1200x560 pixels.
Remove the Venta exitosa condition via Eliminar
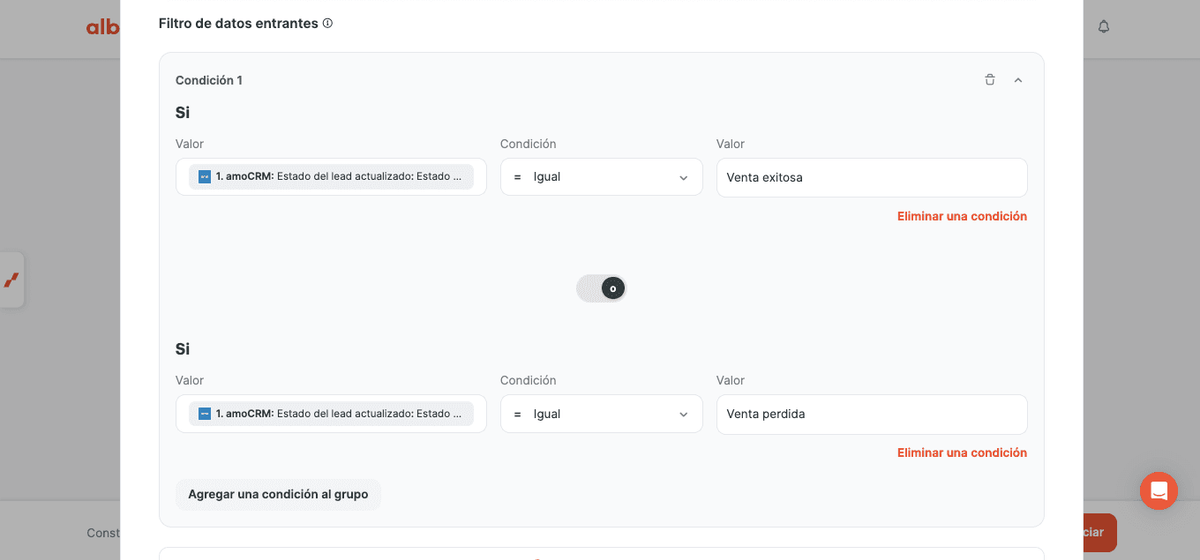tap(962, 216)
